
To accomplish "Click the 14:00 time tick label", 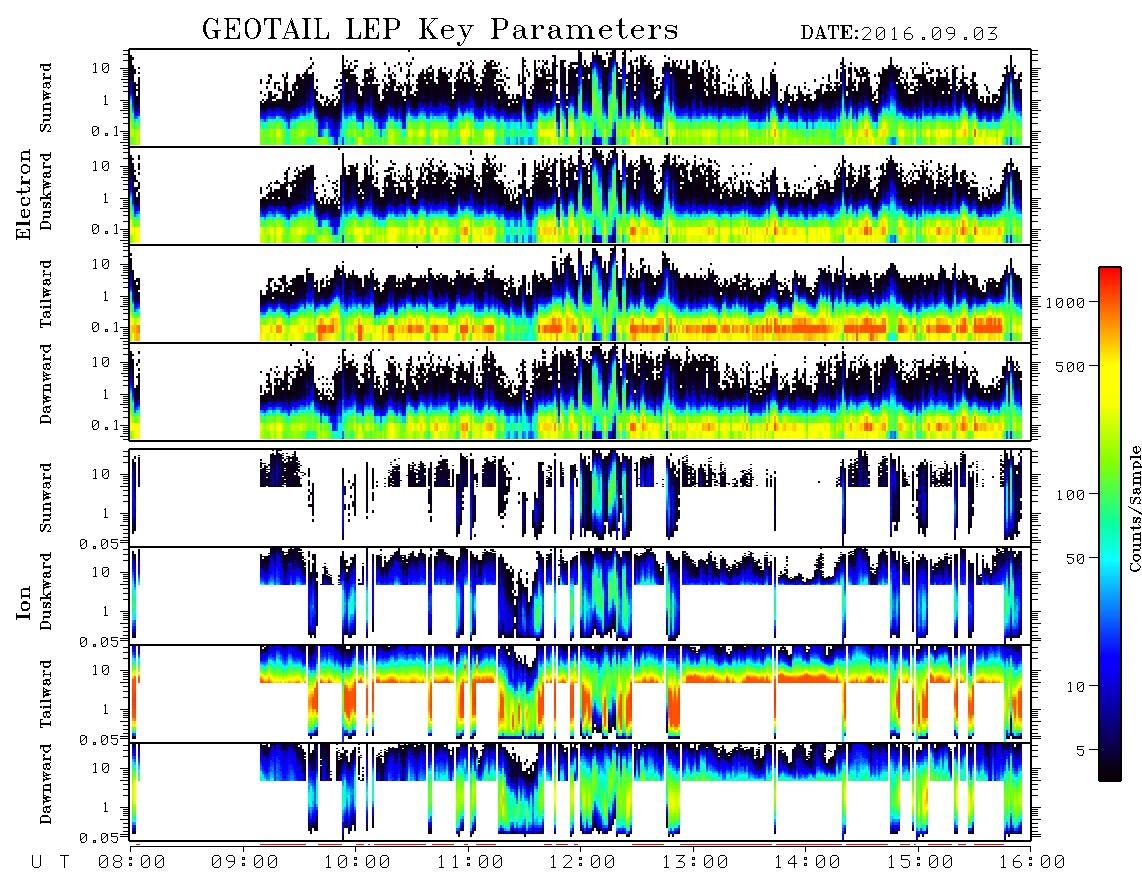I will coord(807,863).
